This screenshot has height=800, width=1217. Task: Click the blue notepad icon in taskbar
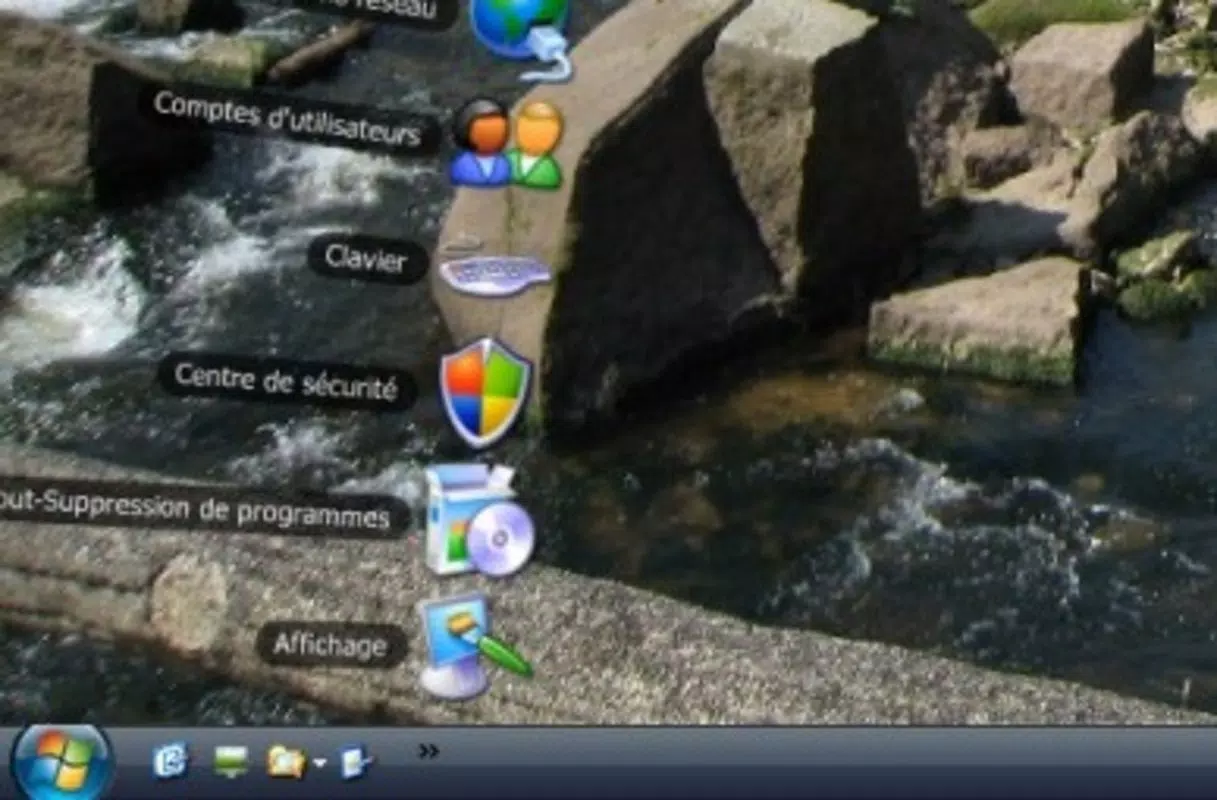tap(356, 762)
